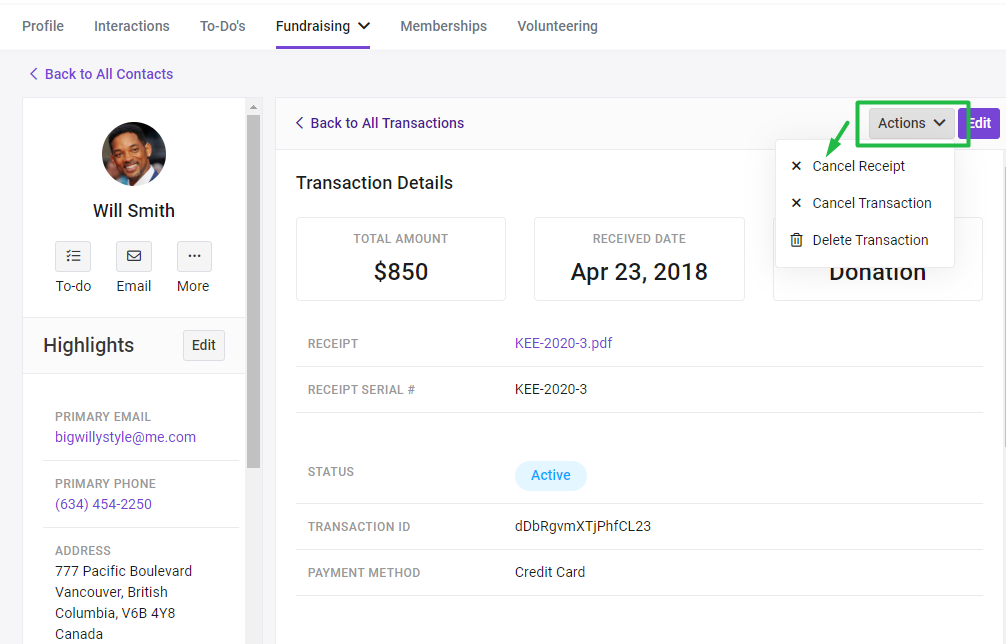The height and width of the screenshot is (644, 1006).
Task: Switch to the Profile tab
Action: click(43, 26)
